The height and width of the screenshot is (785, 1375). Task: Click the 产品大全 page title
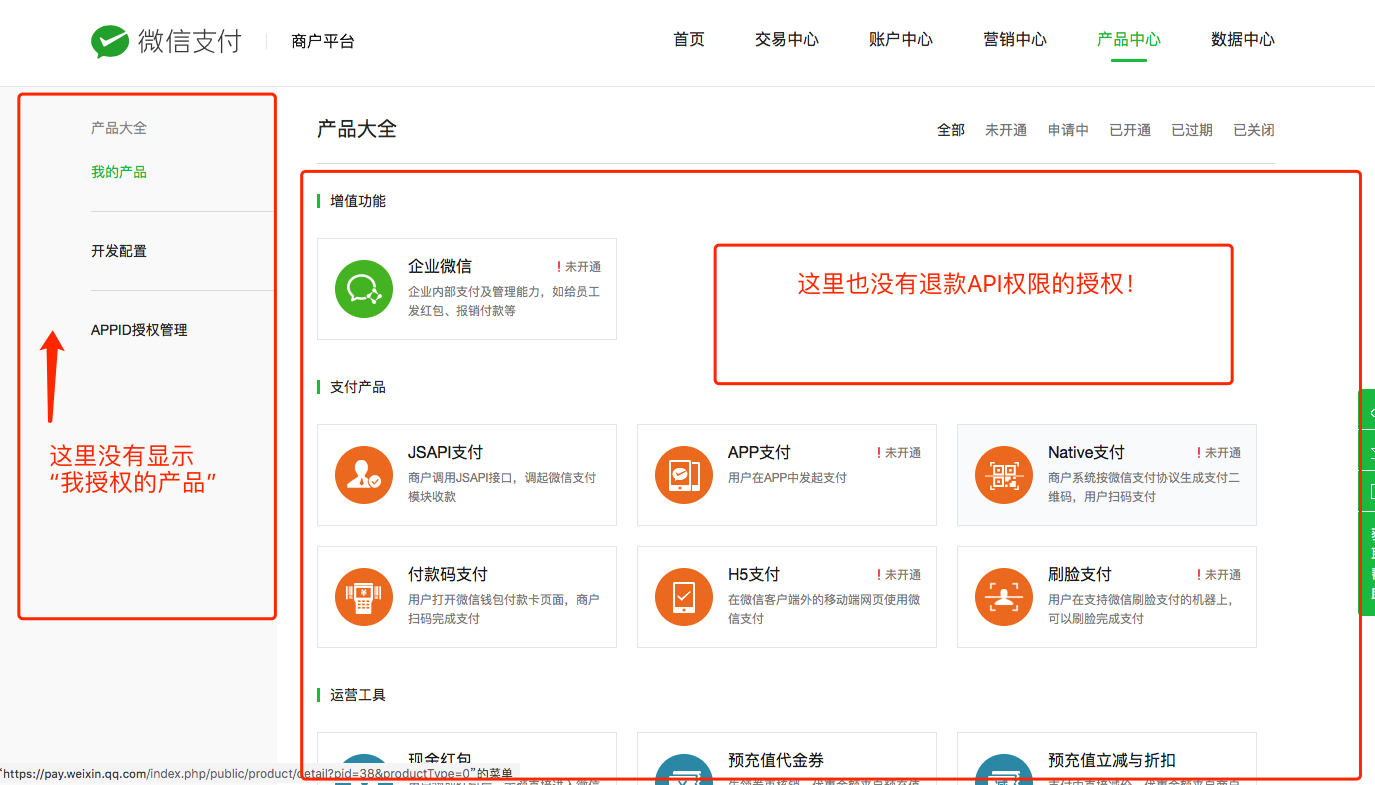click(357, 129)
